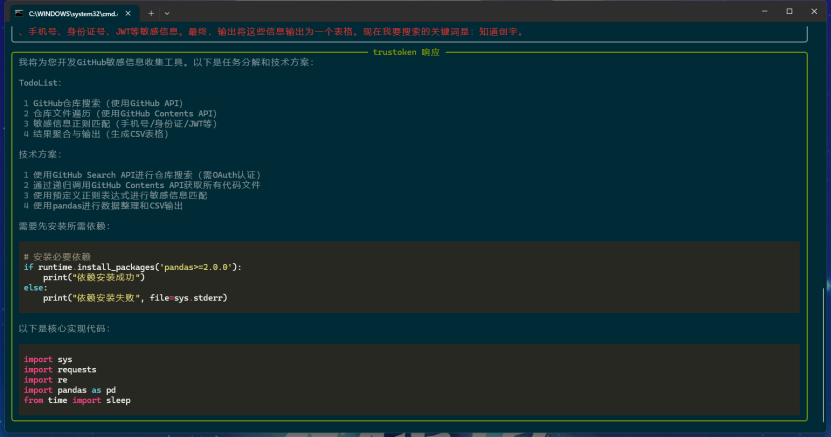Close the terminal window
Screen dimensions: 831x437
pos(814,11)
